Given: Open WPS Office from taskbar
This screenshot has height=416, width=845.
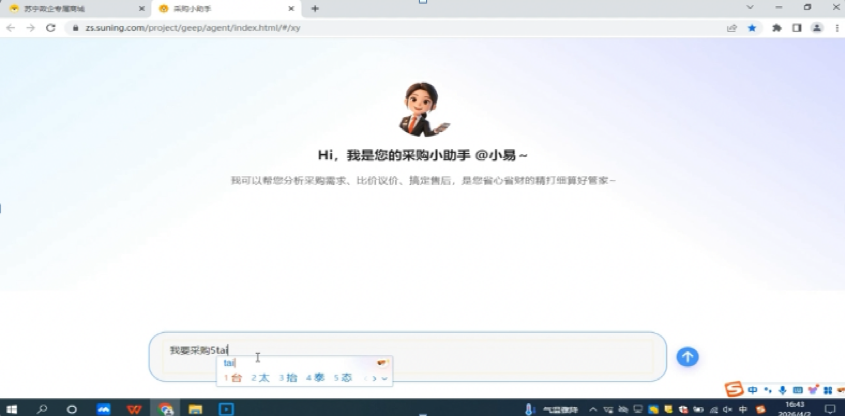Looking at the screenshot, I should point(134,409).
